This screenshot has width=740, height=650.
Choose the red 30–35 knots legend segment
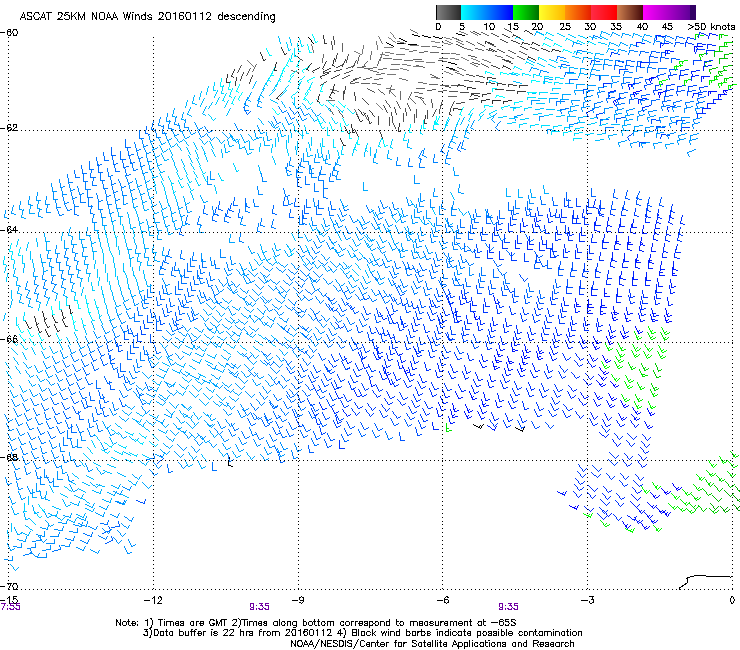click(604, 12)
